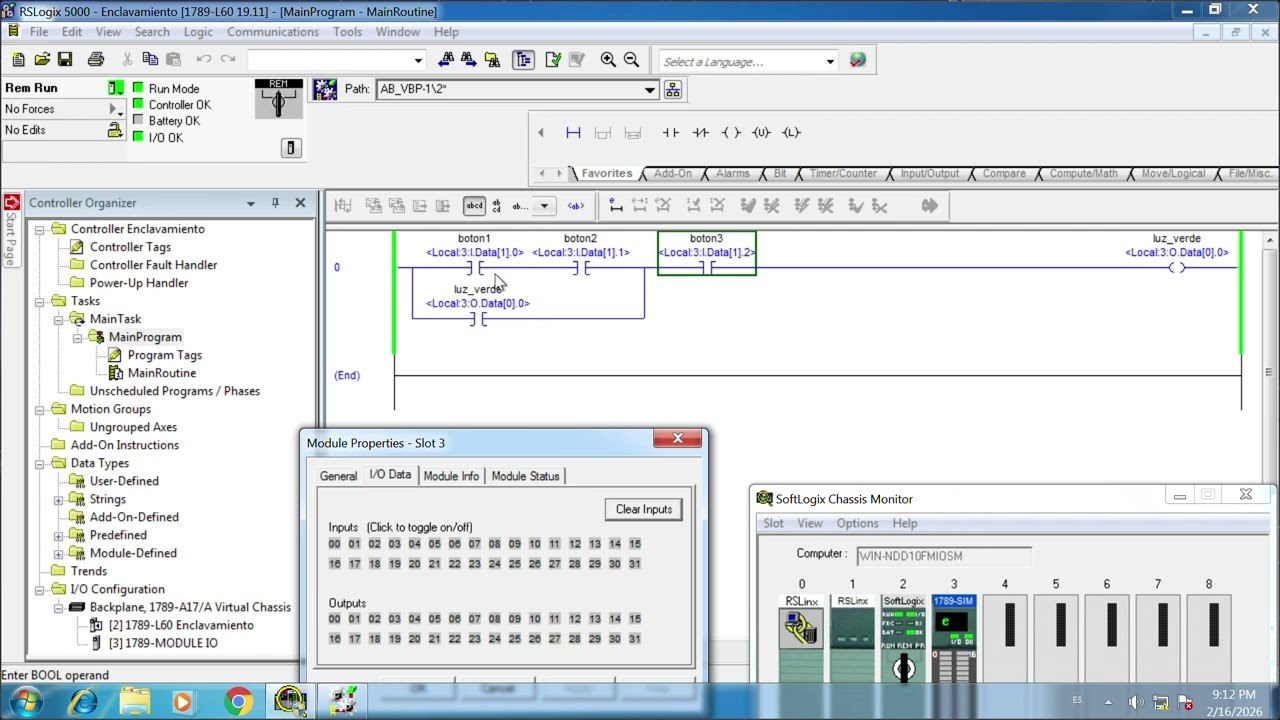1280x720 pixels.
Task: Open Google Chrome from the taskbar
Action: (238, 701)
